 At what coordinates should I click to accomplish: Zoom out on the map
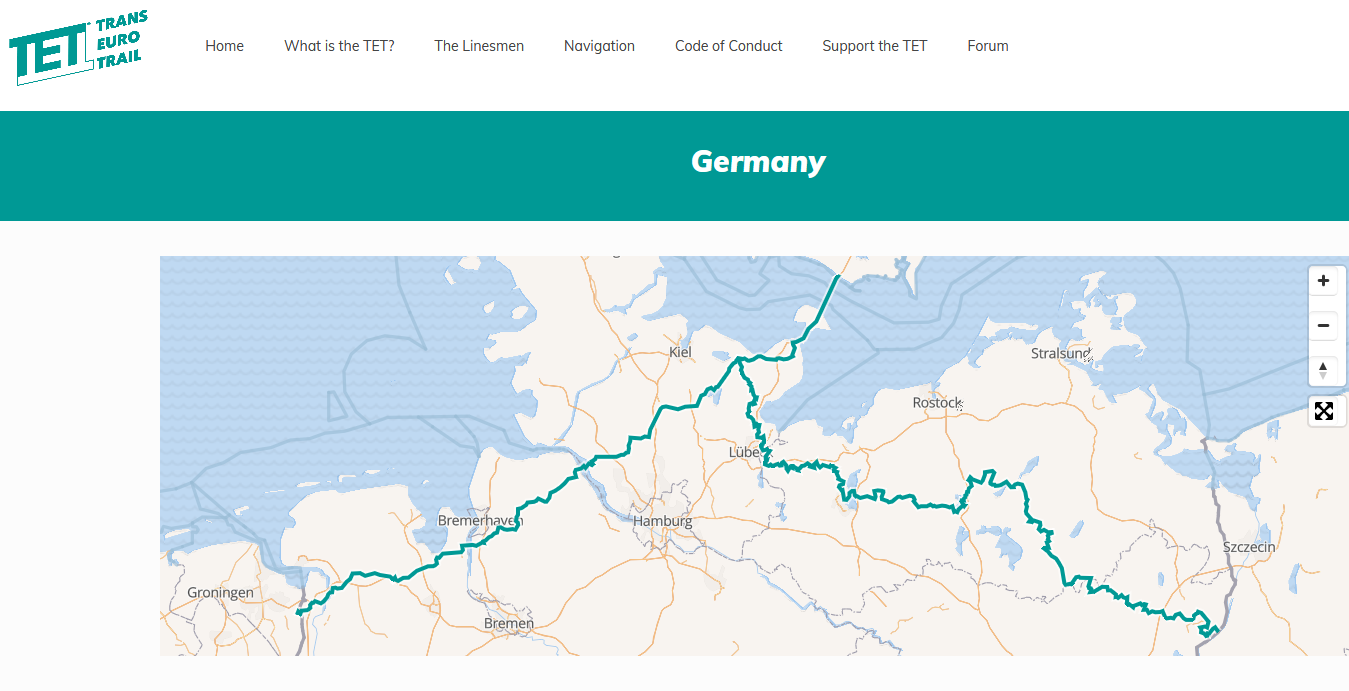1323,326
